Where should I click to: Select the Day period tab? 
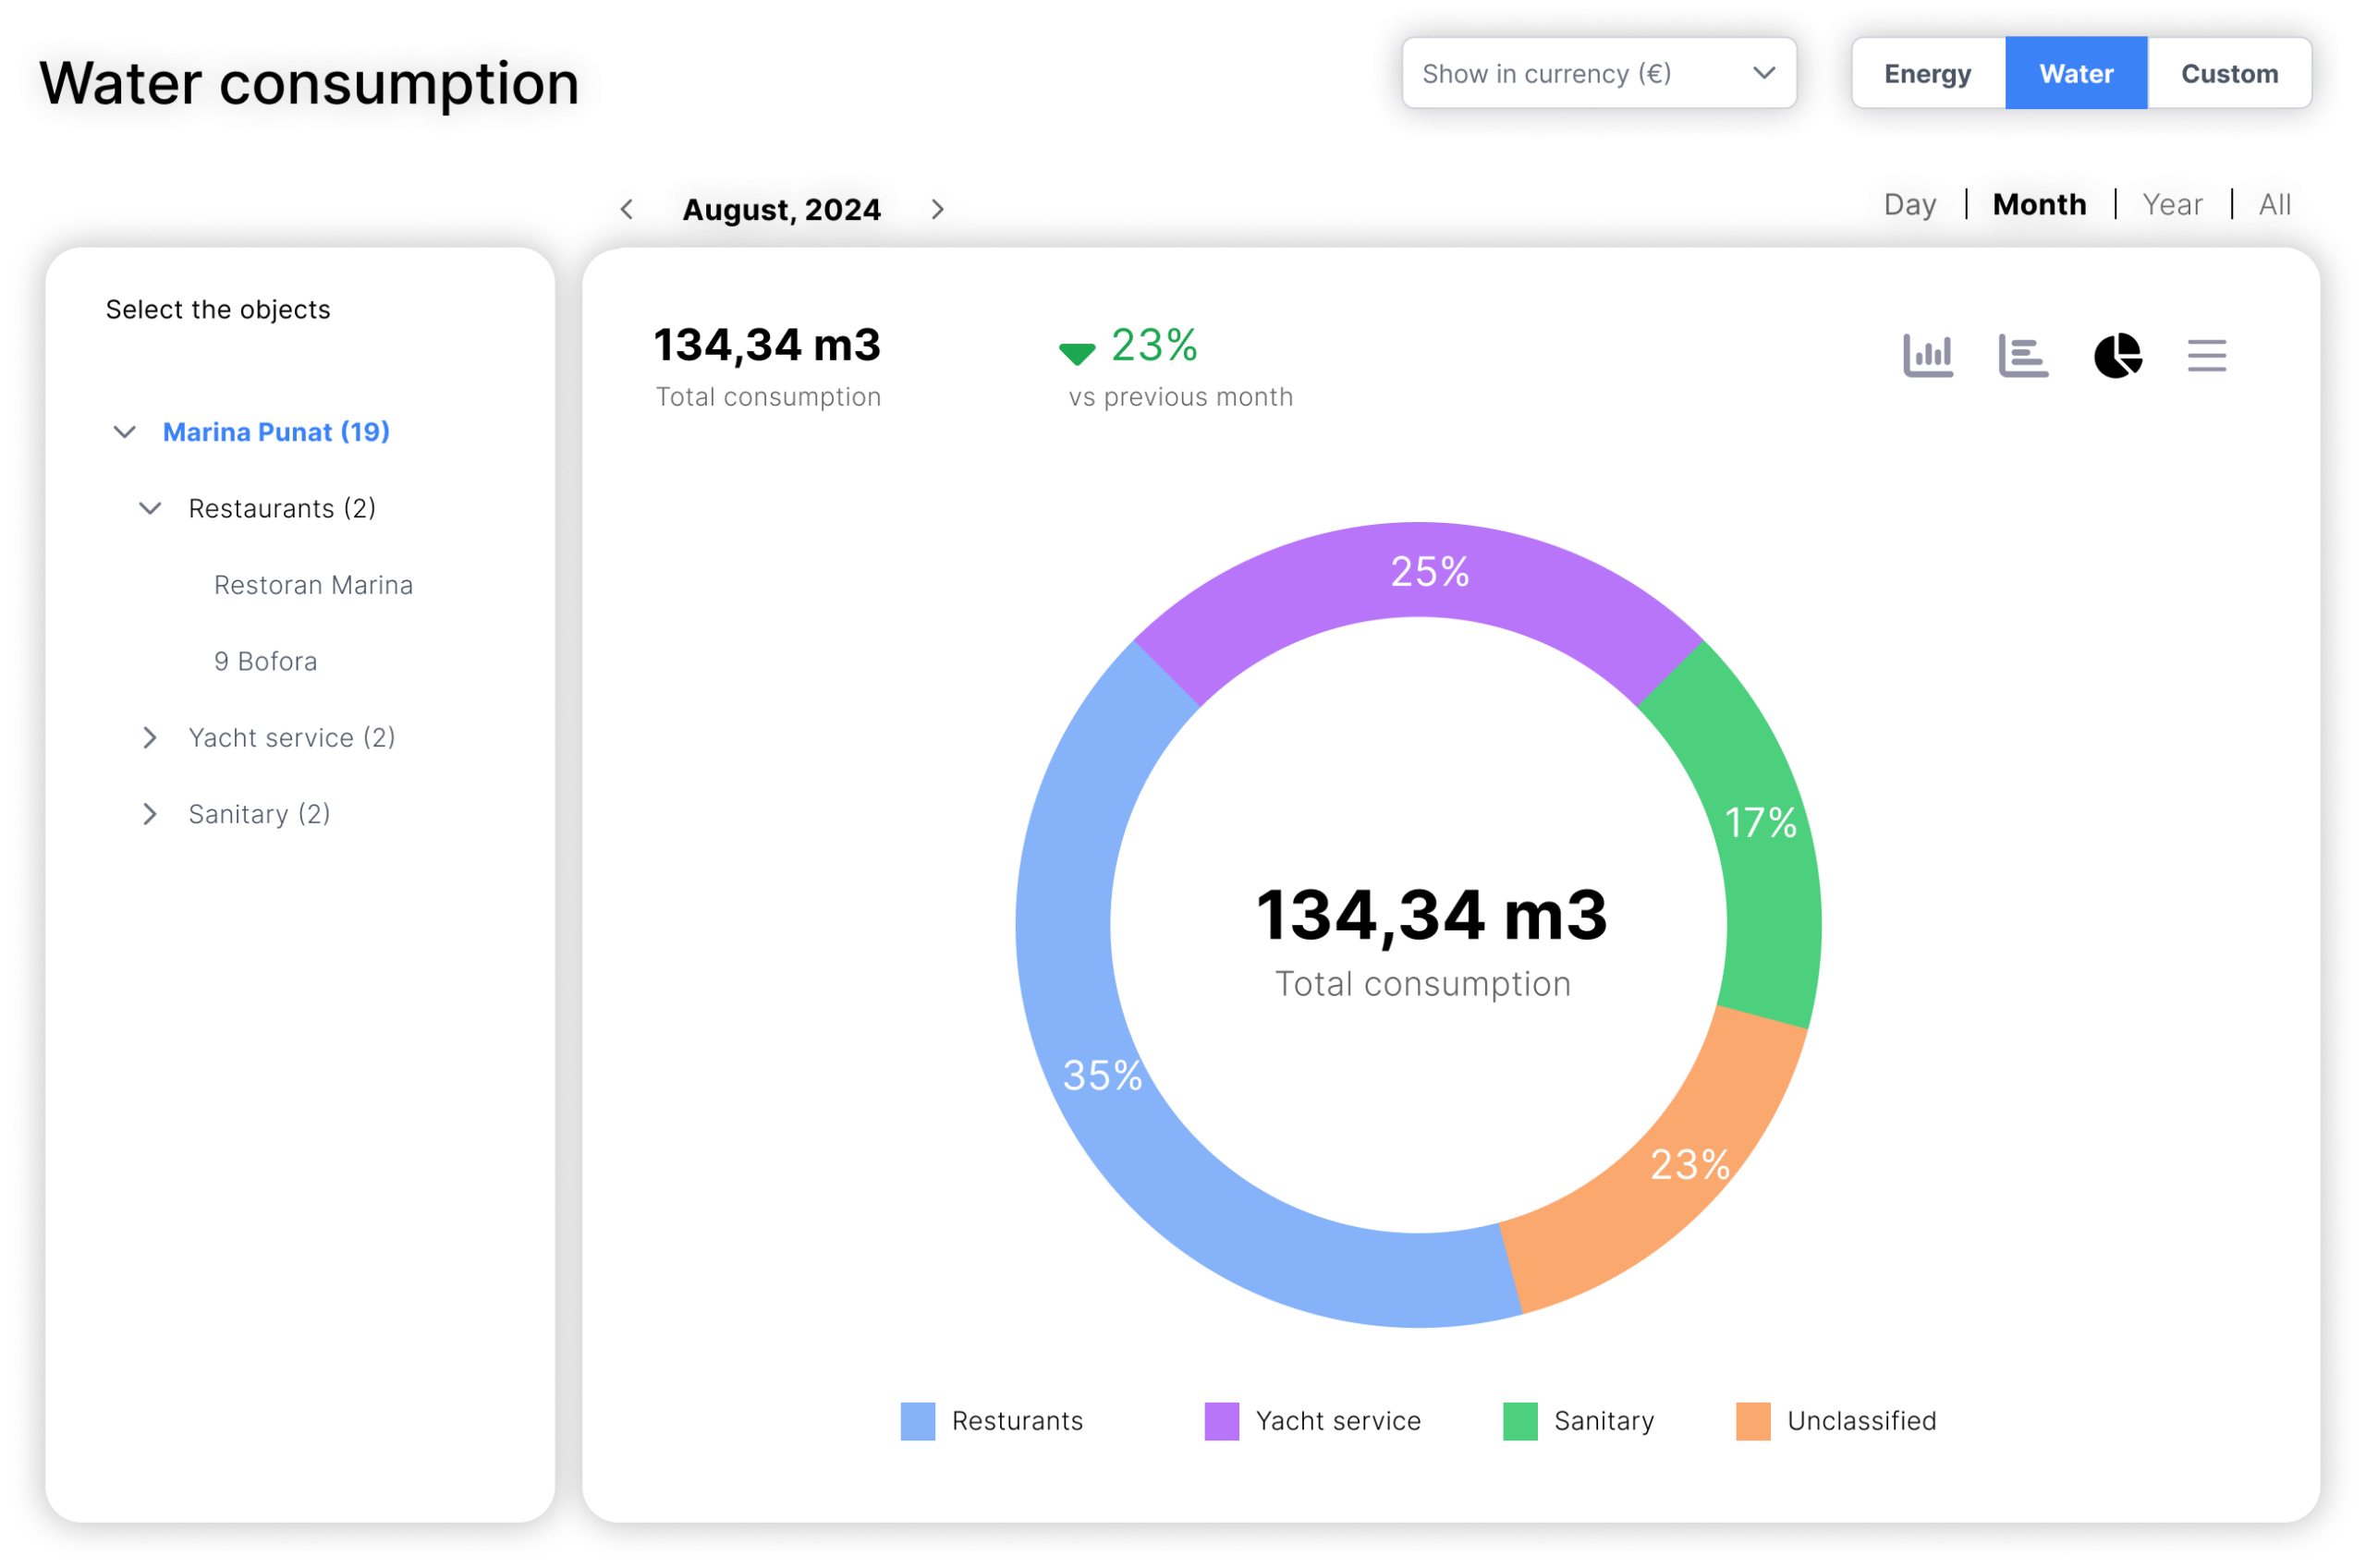(x=1910, y=205)
